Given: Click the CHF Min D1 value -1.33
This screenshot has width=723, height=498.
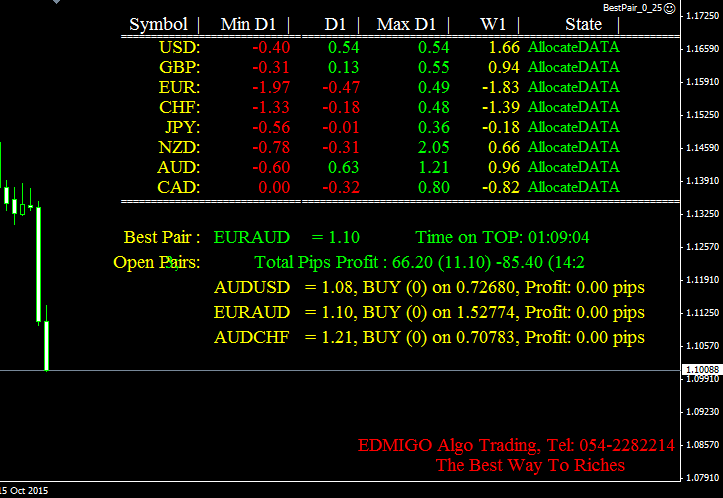Looking at the screenshot, I should tap(271, 107).
